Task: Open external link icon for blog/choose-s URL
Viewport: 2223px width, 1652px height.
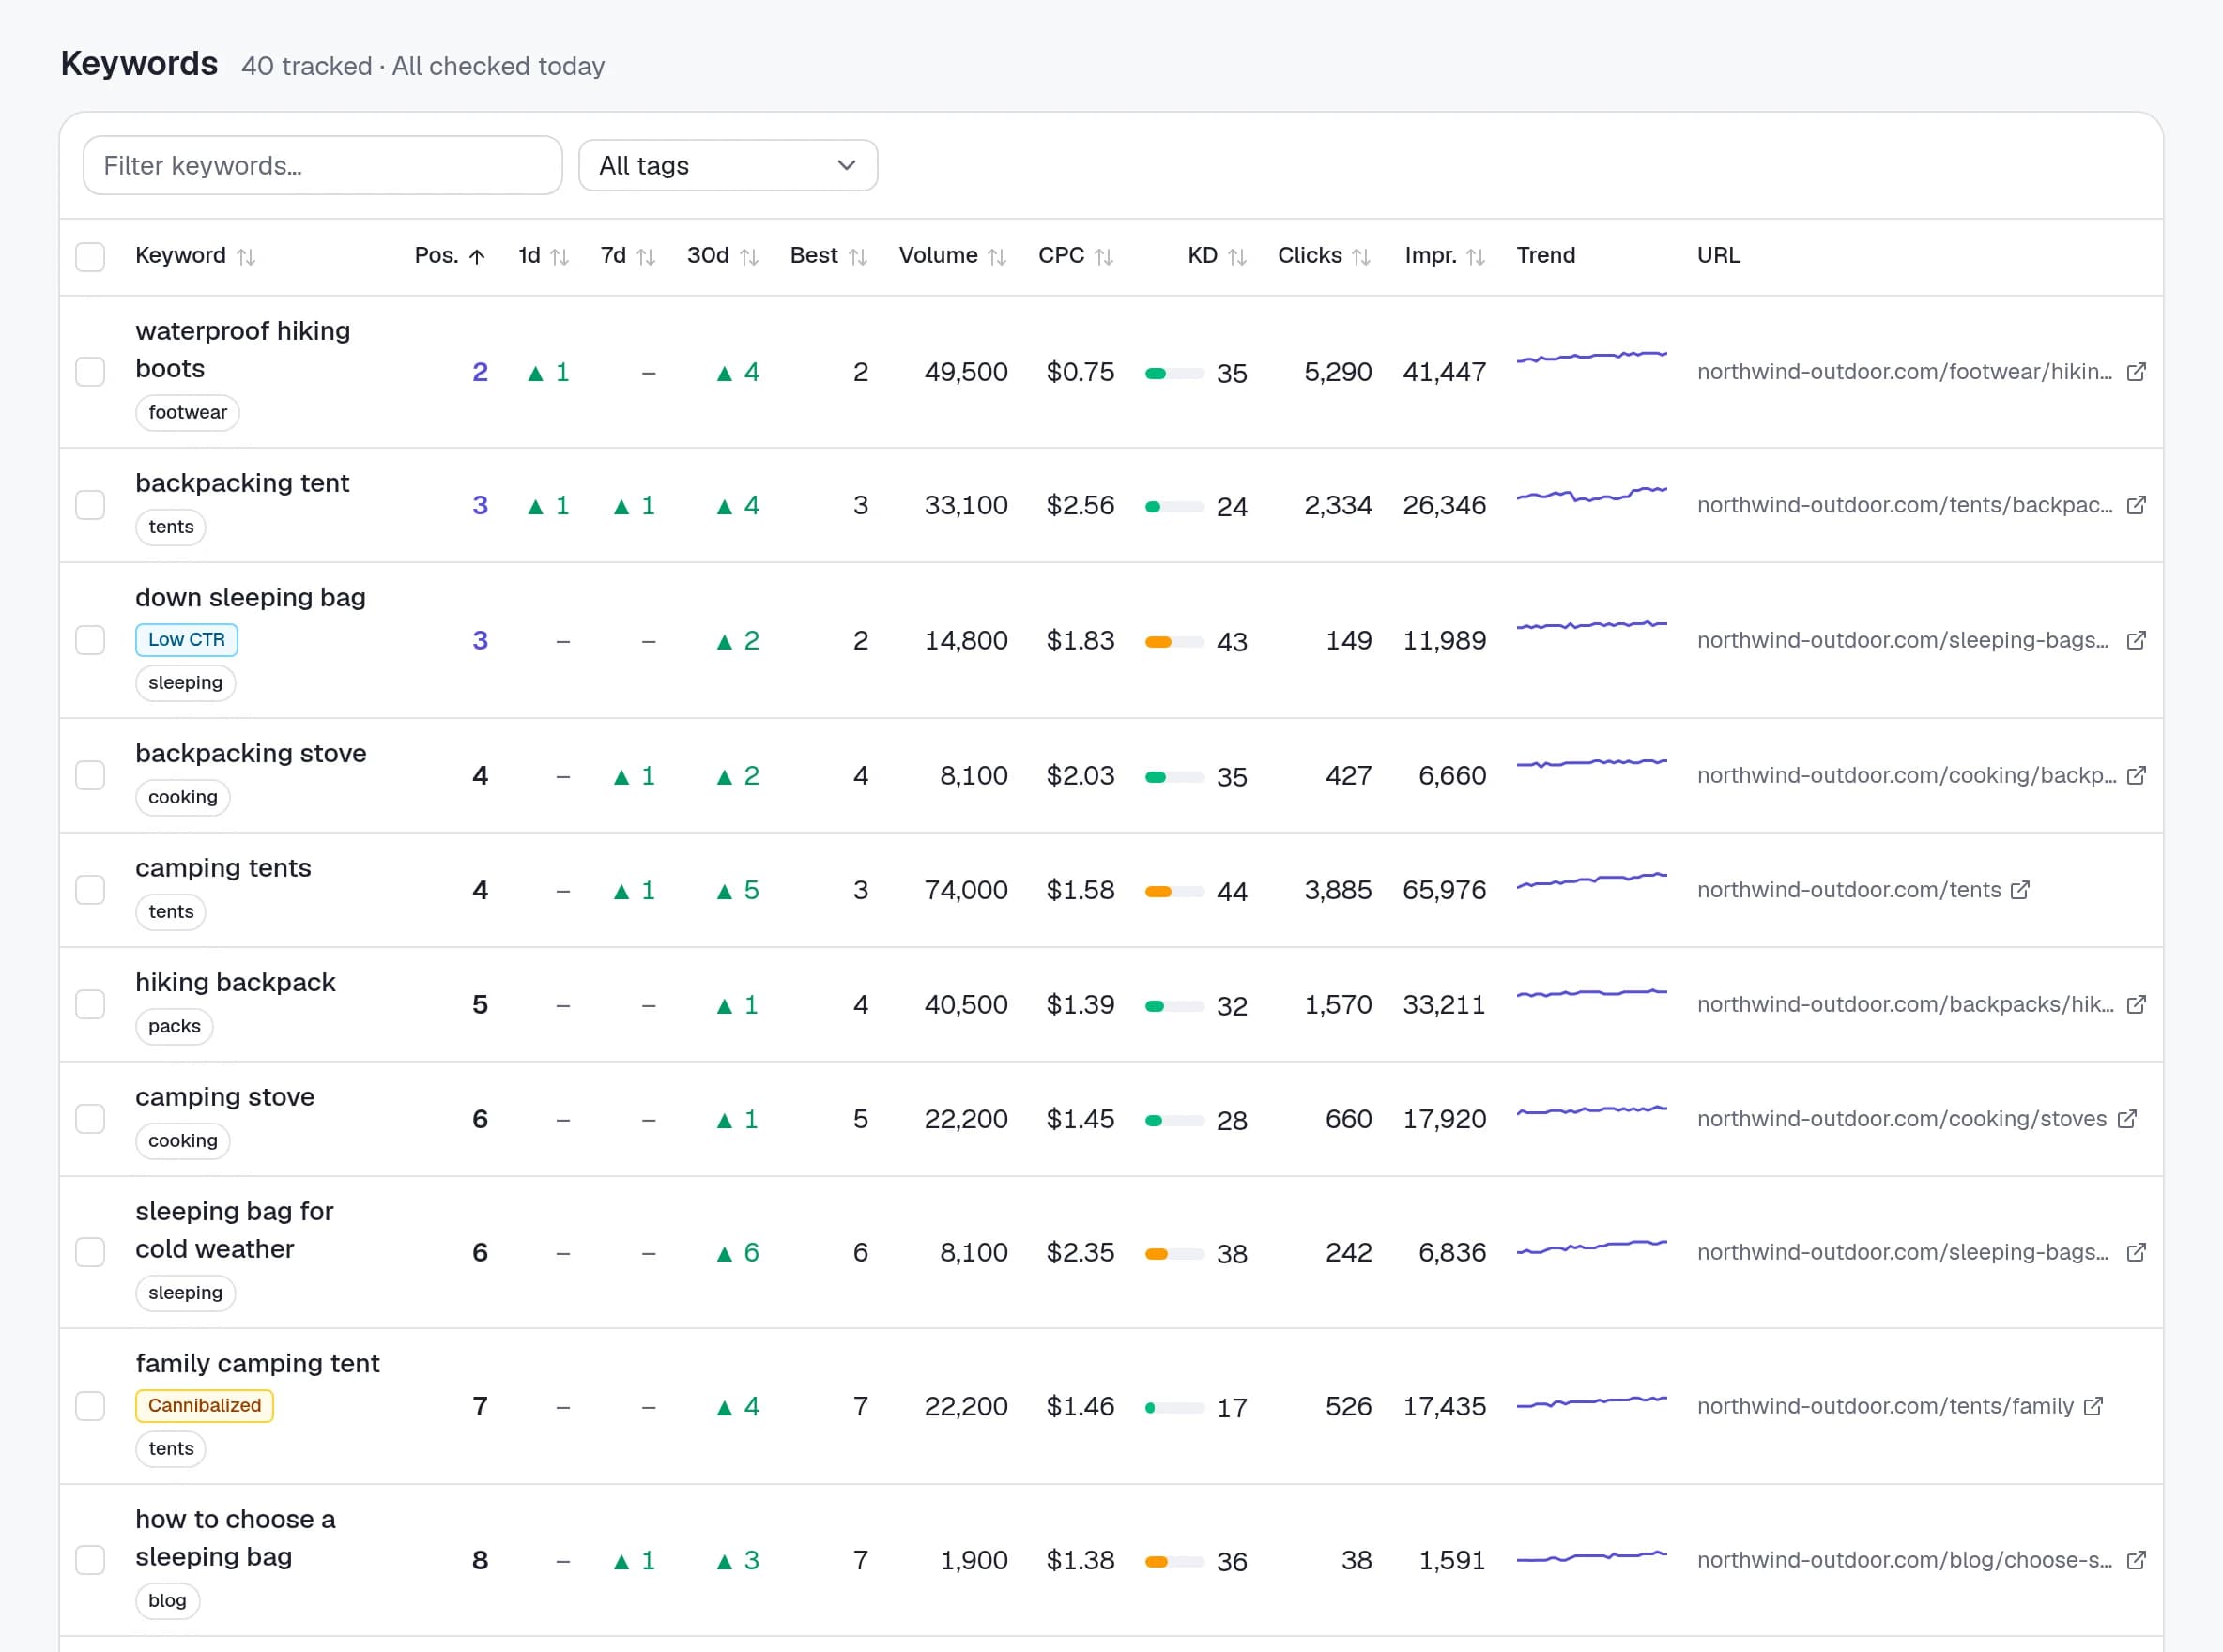Action: (2136, 1560)
